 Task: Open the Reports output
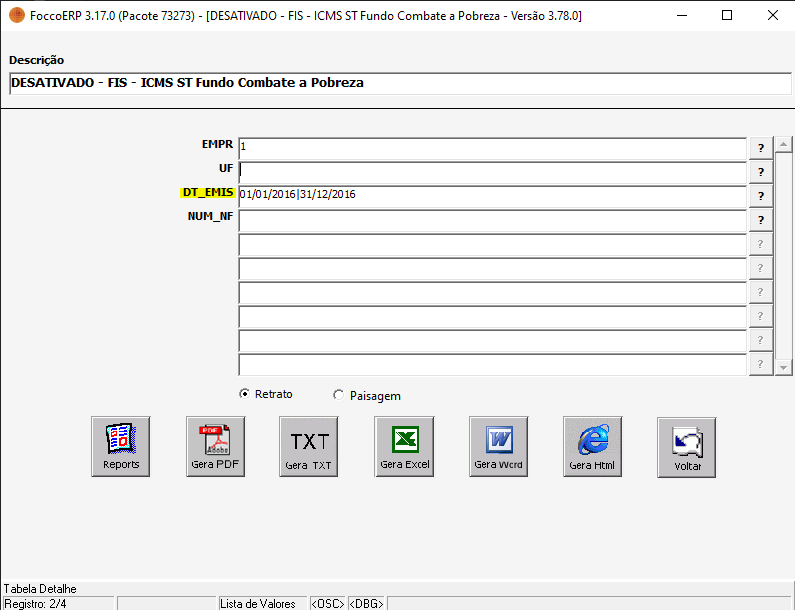click(121, 446)
